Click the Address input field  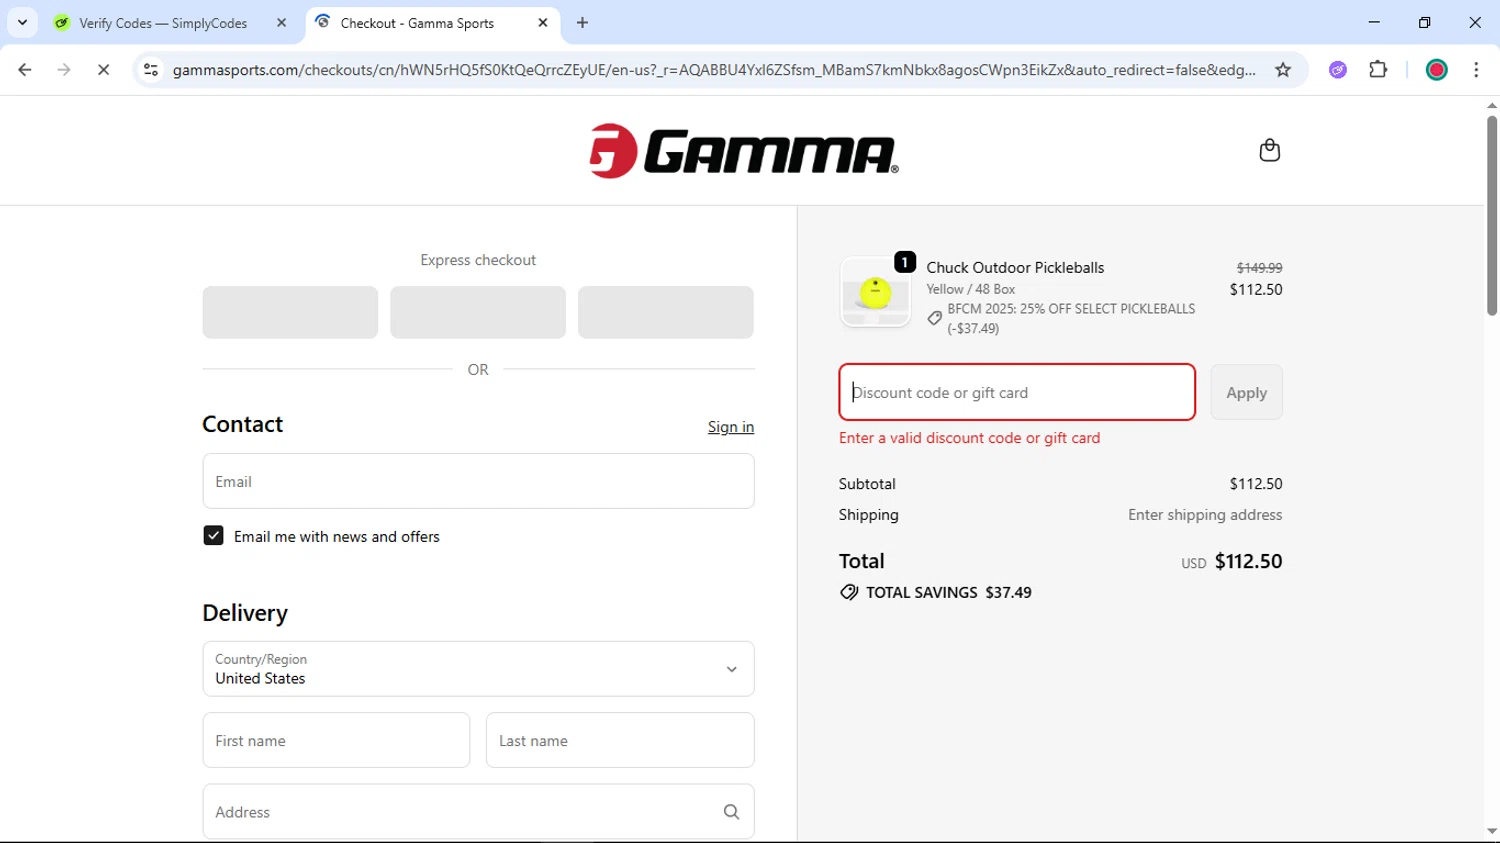478,812
